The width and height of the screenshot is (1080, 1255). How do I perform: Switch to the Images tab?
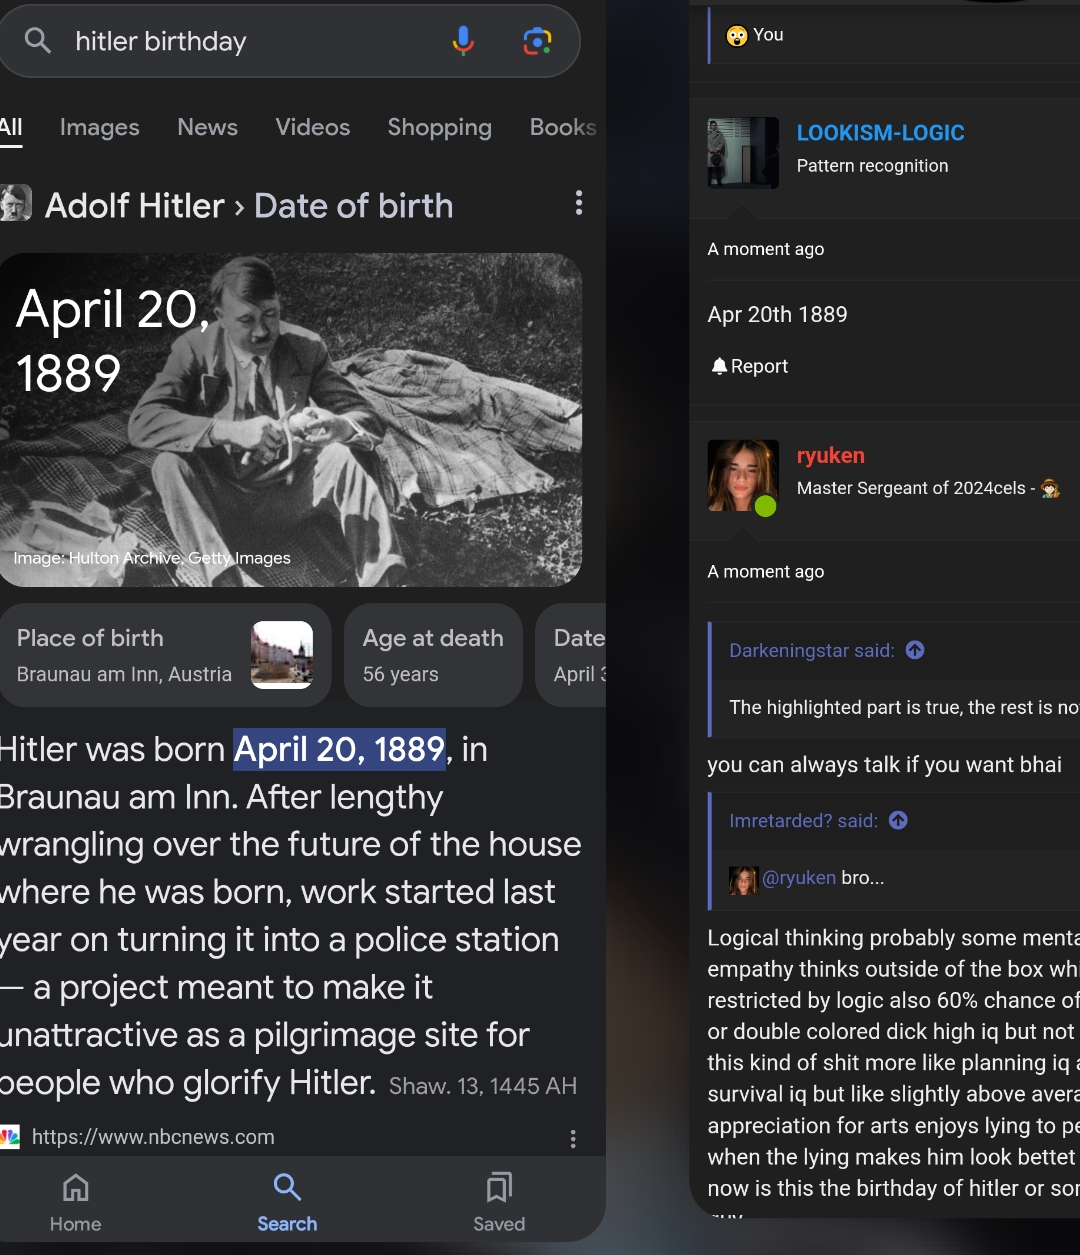click(x=100, y=127)
